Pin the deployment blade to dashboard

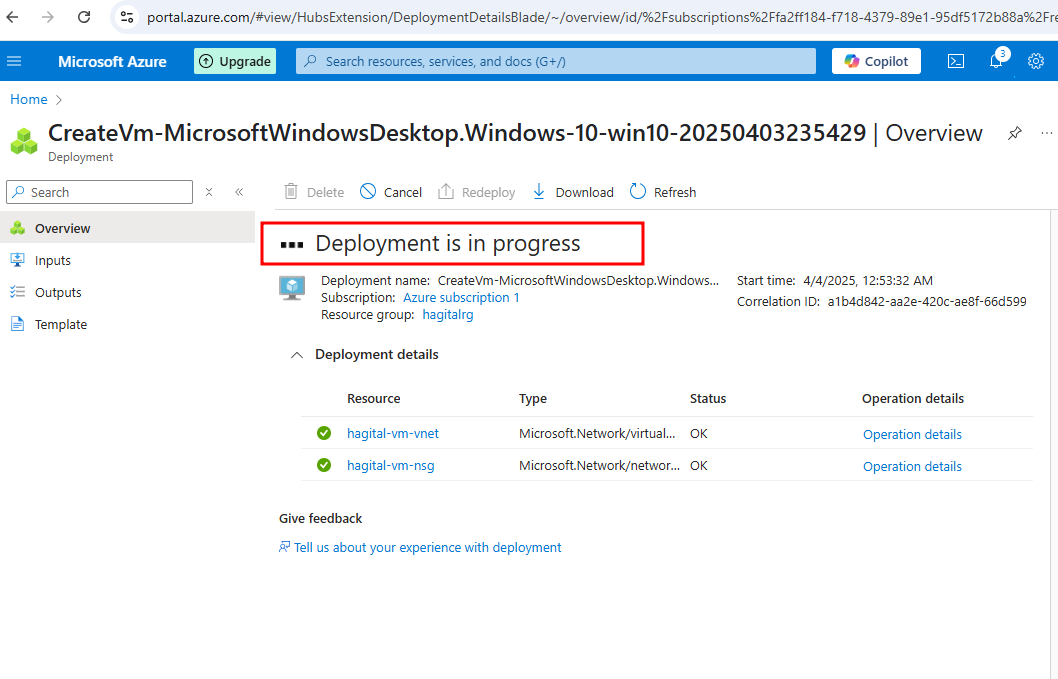(1014, 133)
